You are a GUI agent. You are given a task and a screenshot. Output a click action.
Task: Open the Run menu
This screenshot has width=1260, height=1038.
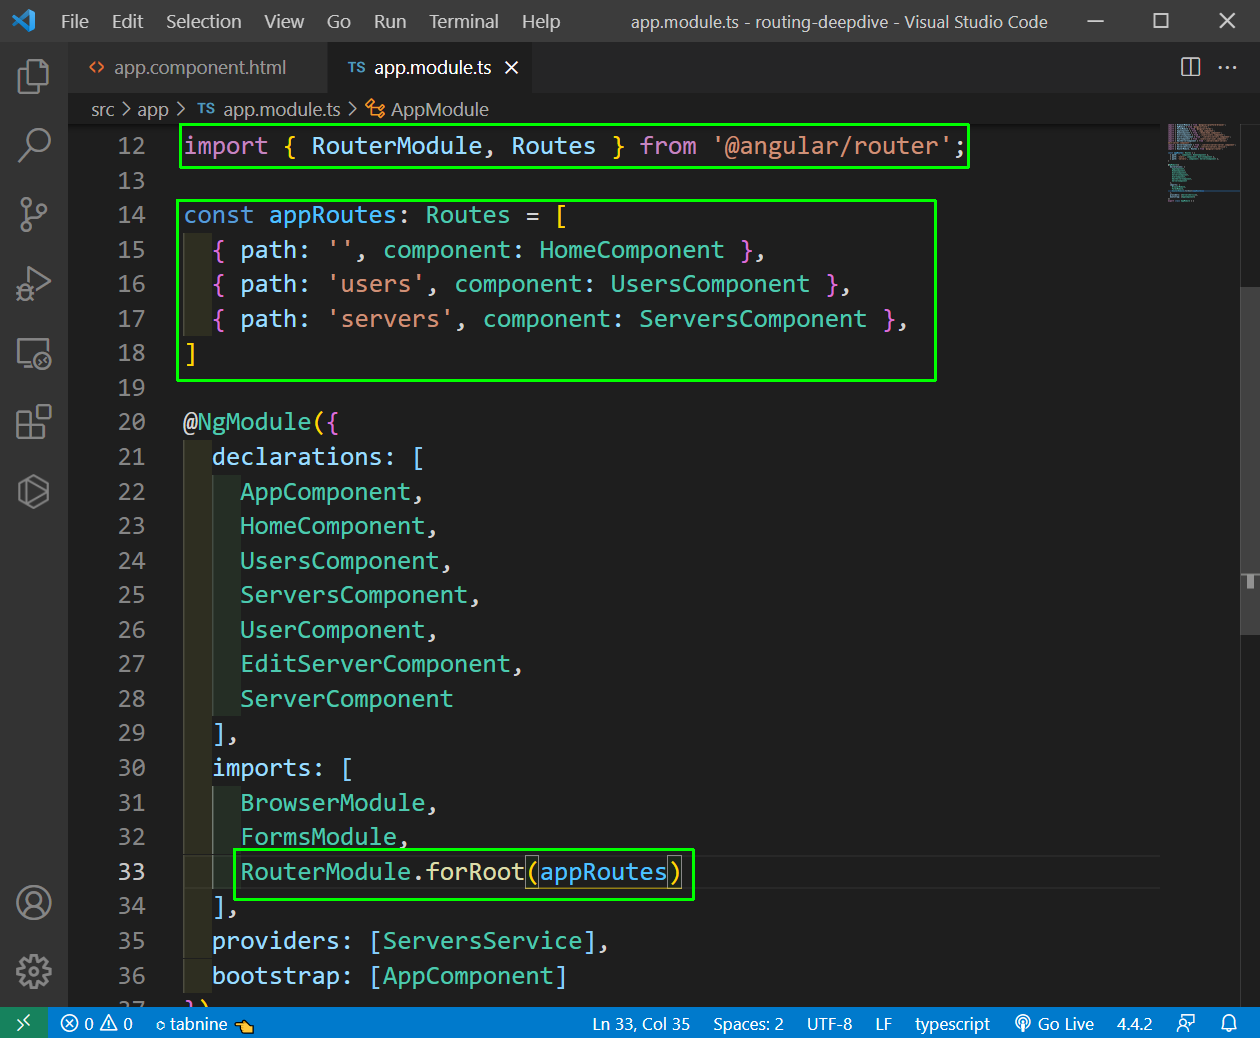coord(390,21)
